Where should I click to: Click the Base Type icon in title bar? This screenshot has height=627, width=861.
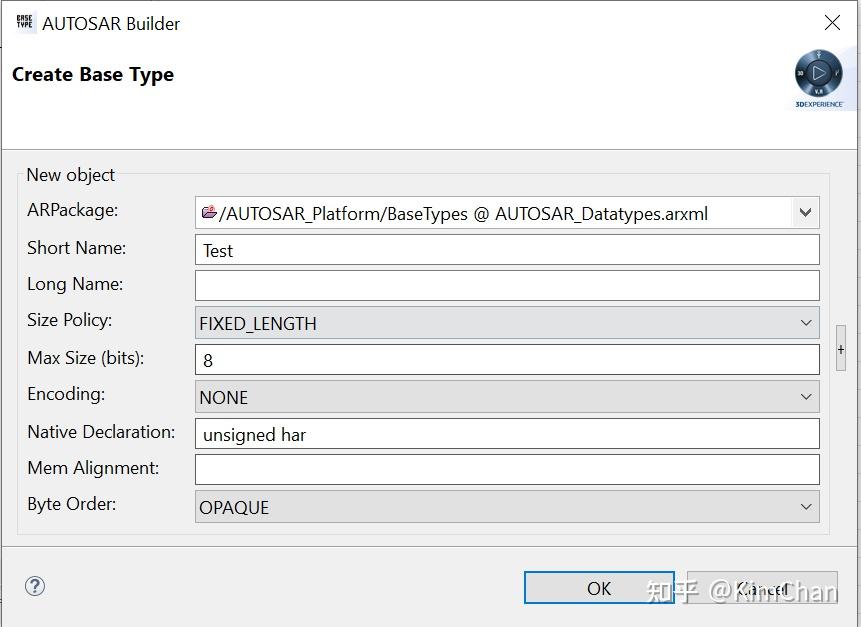[x=25, y=23]
